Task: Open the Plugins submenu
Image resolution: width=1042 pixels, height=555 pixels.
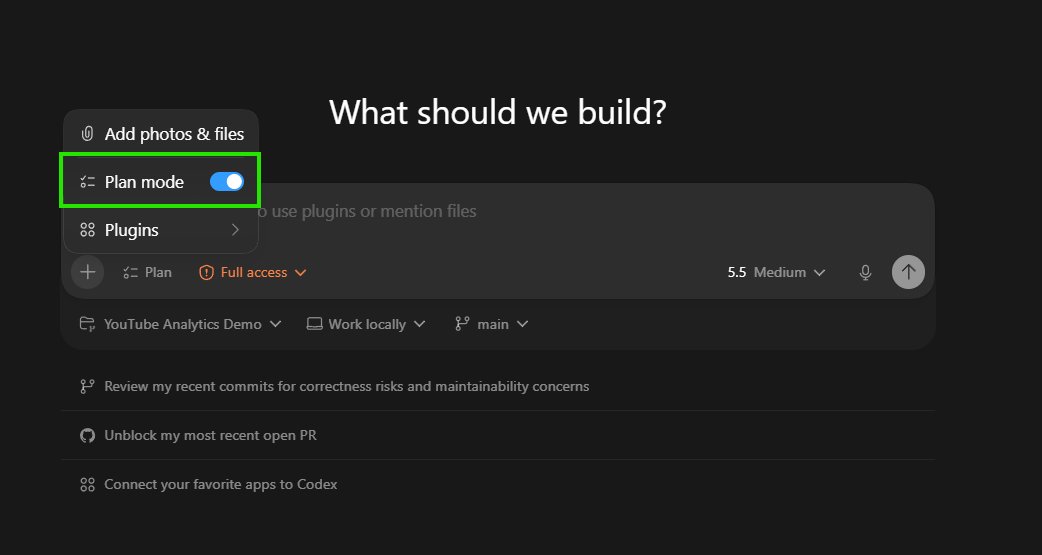Action: pos(161,230)
